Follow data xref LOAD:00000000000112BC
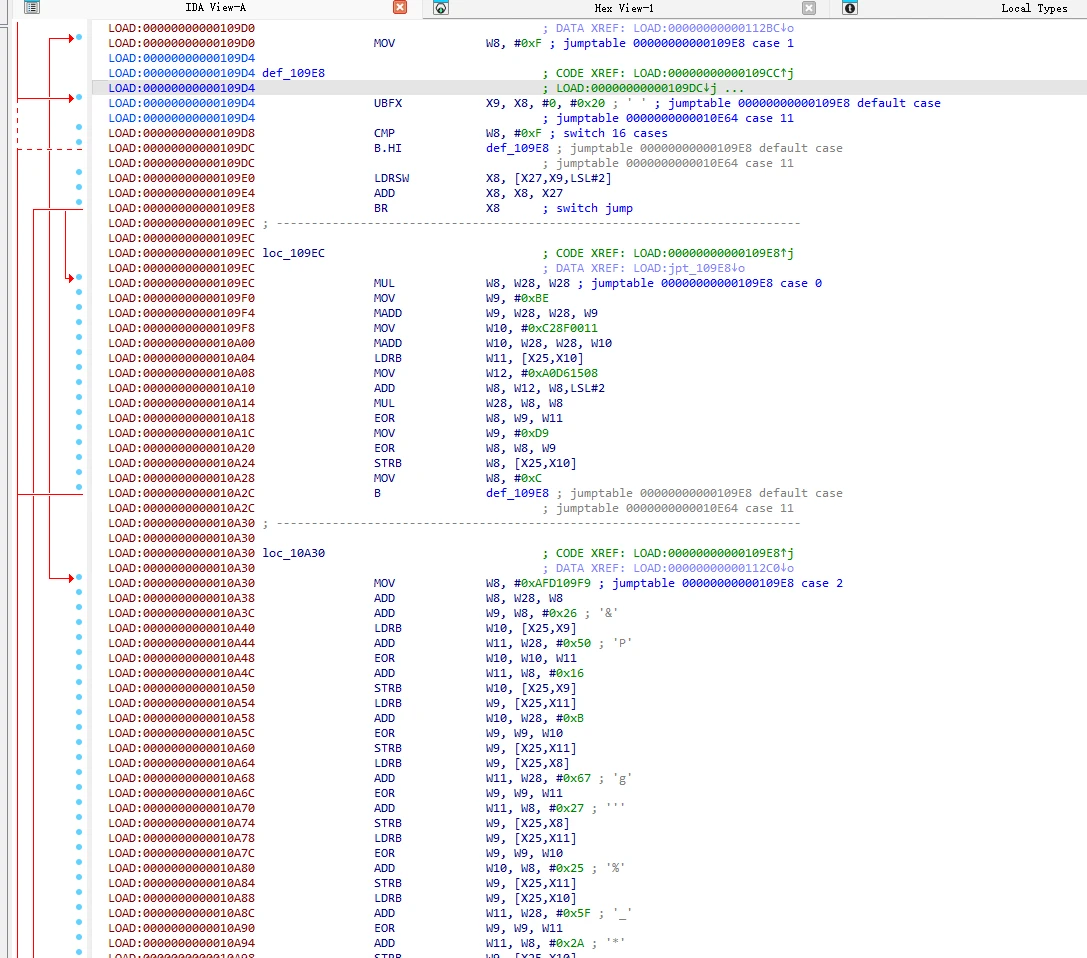 (x=713, y=28)
